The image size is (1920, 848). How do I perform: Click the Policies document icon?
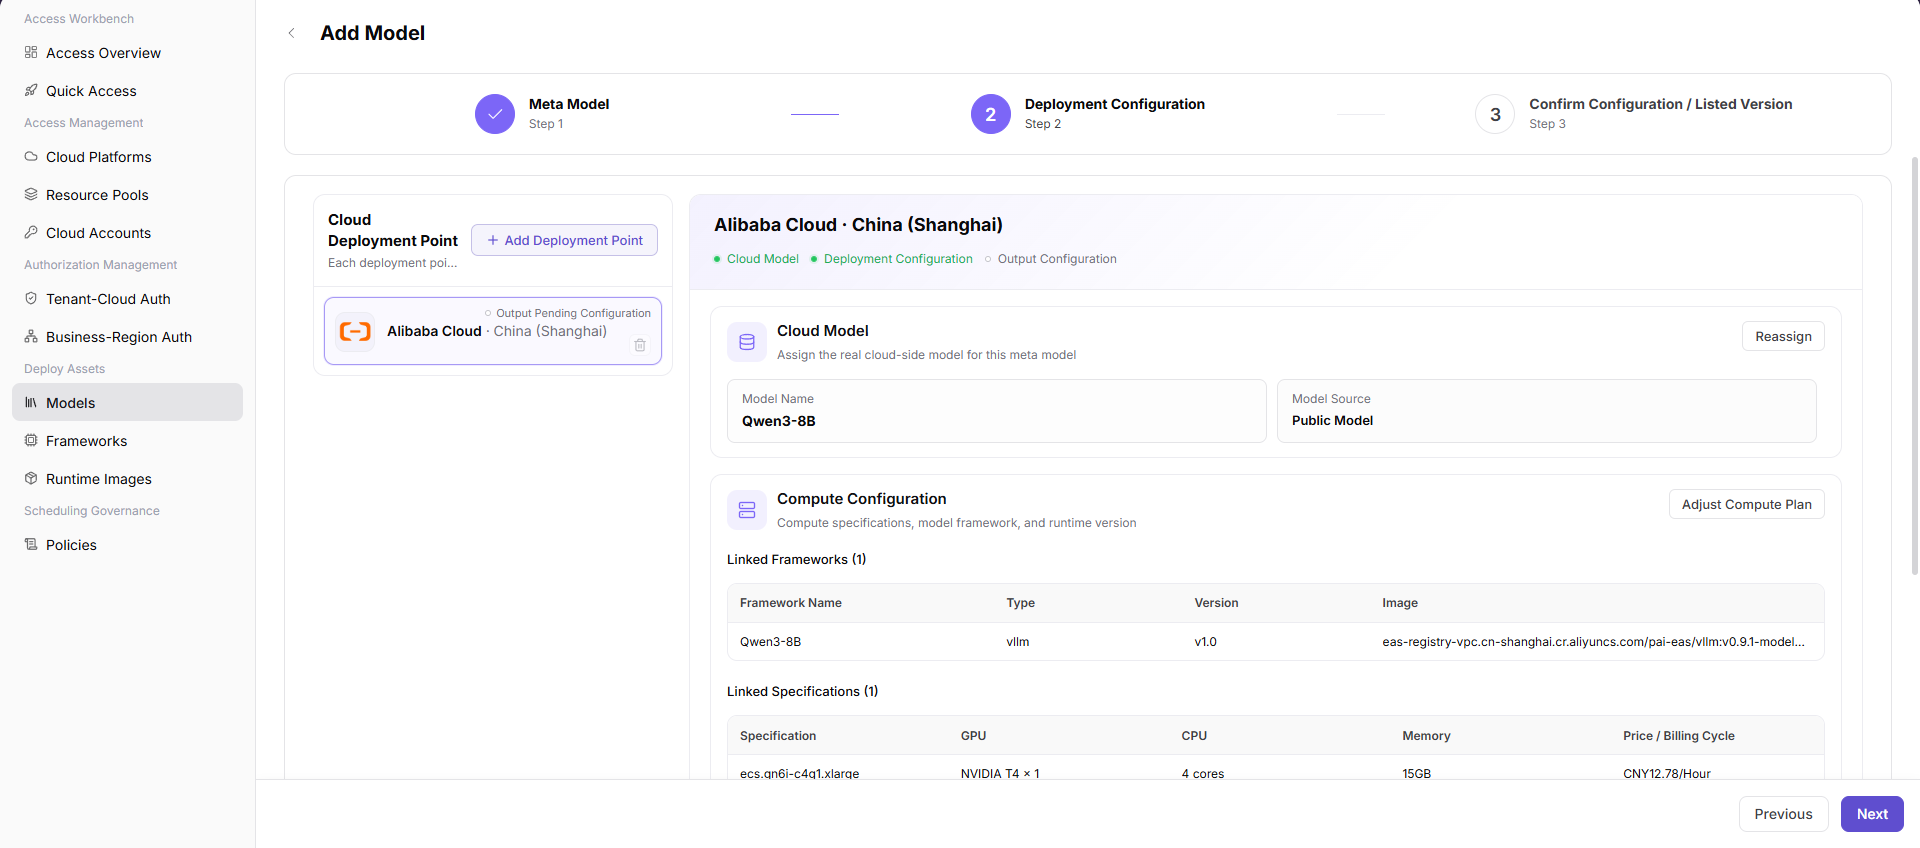(x=31, y=544)
